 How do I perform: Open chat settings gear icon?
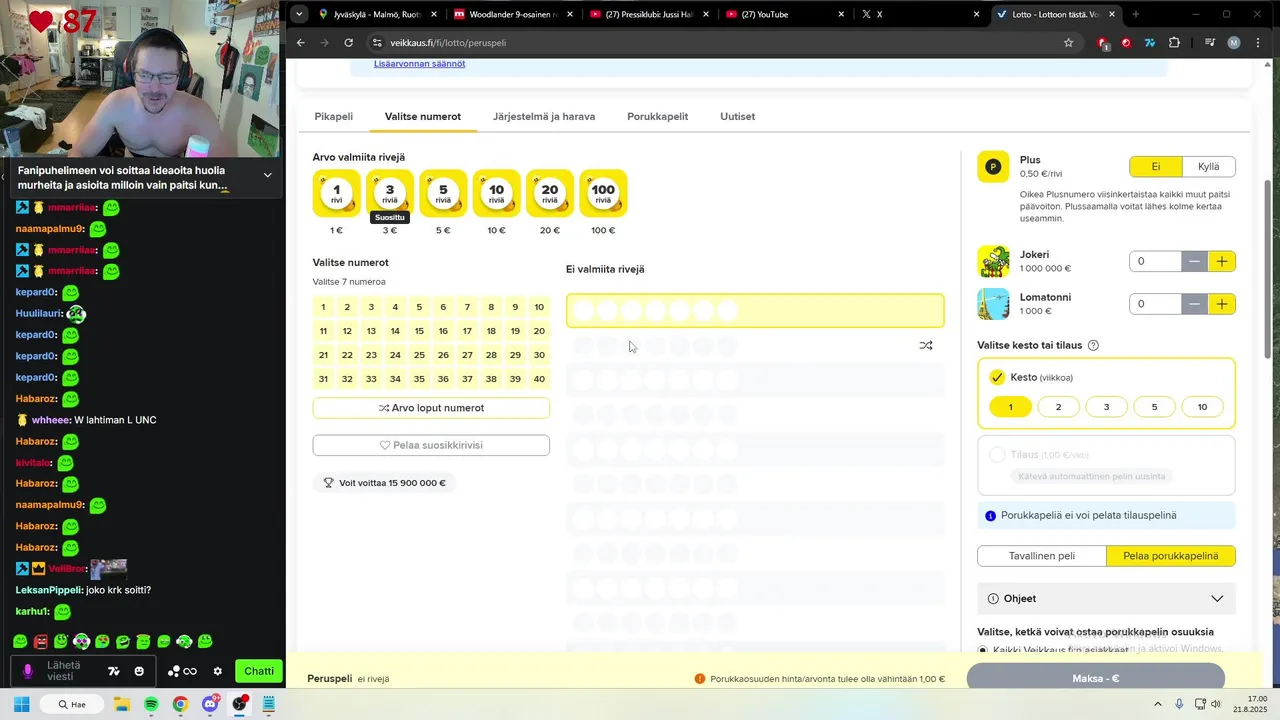(x=217, y=671)
